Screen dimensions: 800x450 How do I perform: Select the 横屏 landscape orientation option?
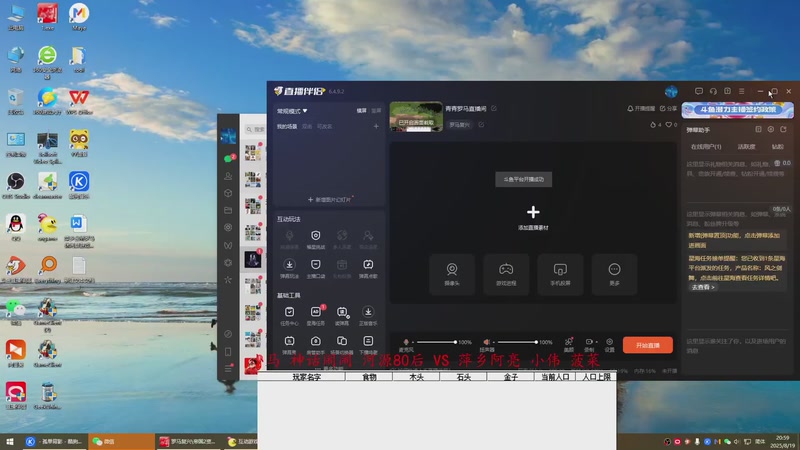tap(361, 111)
